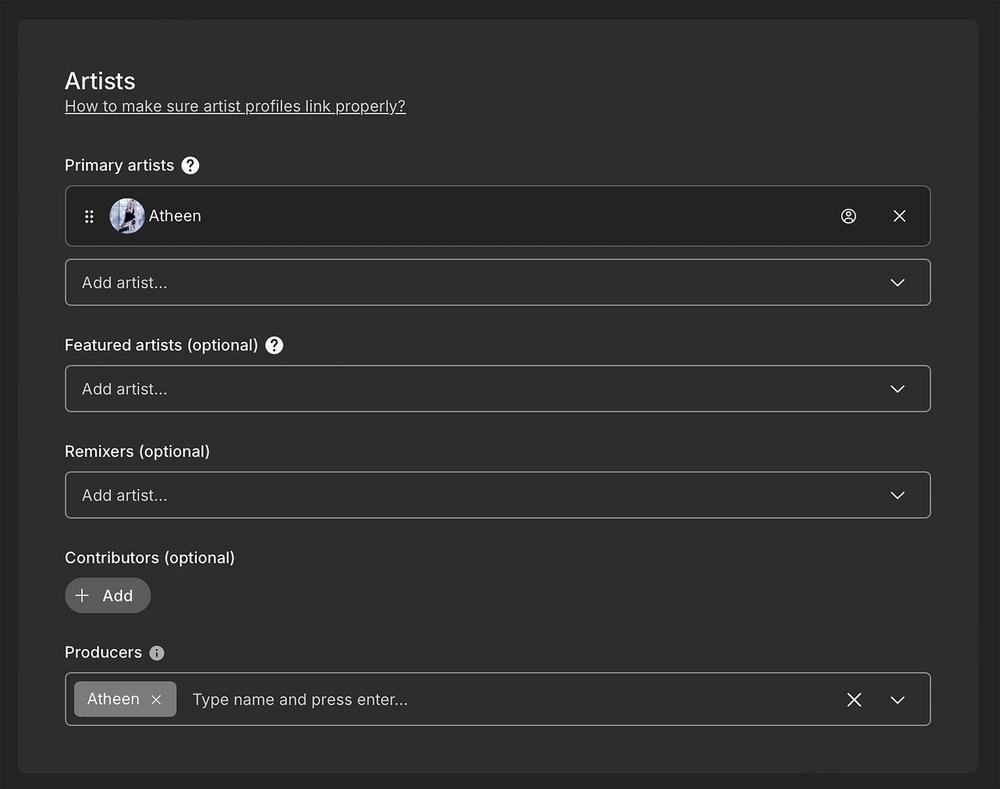Image resolution: width=1000 pixels, height=789 pixels.
Task: Open the profile icon in Atheen's row
Action: pos(848,216)
